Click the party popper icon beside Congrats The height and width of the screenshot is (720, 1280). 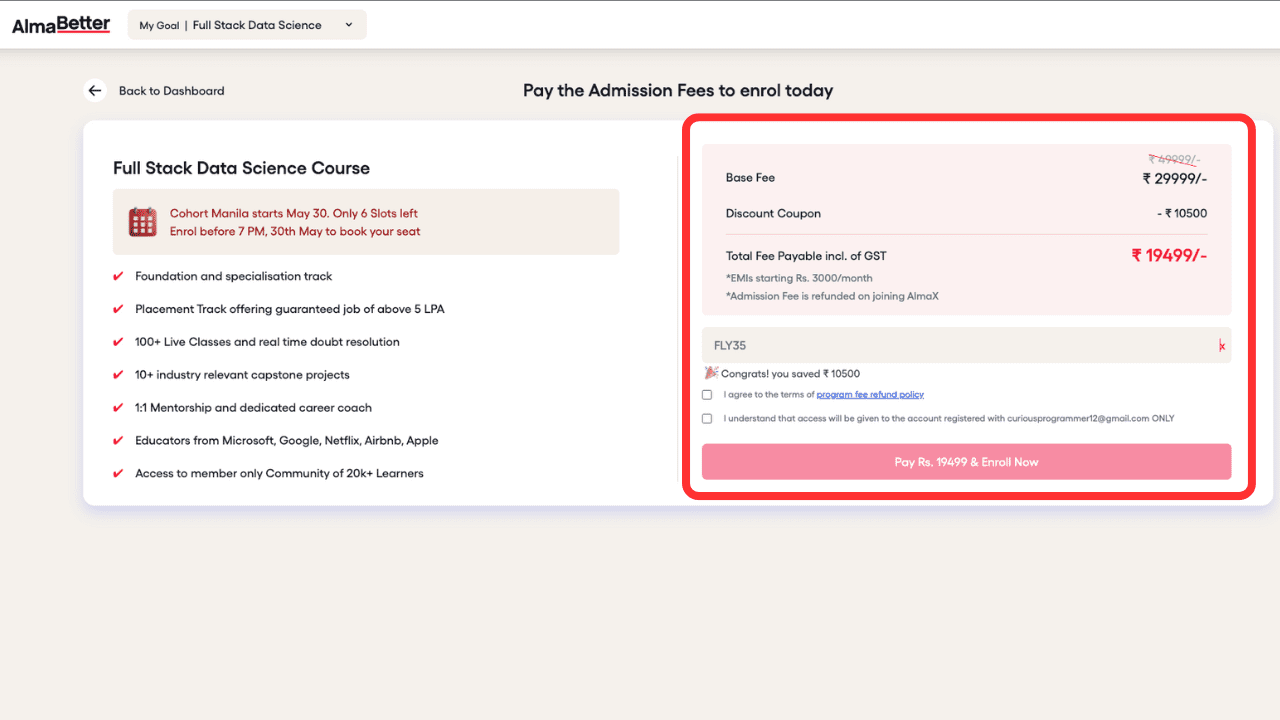[x=711, y=373]
